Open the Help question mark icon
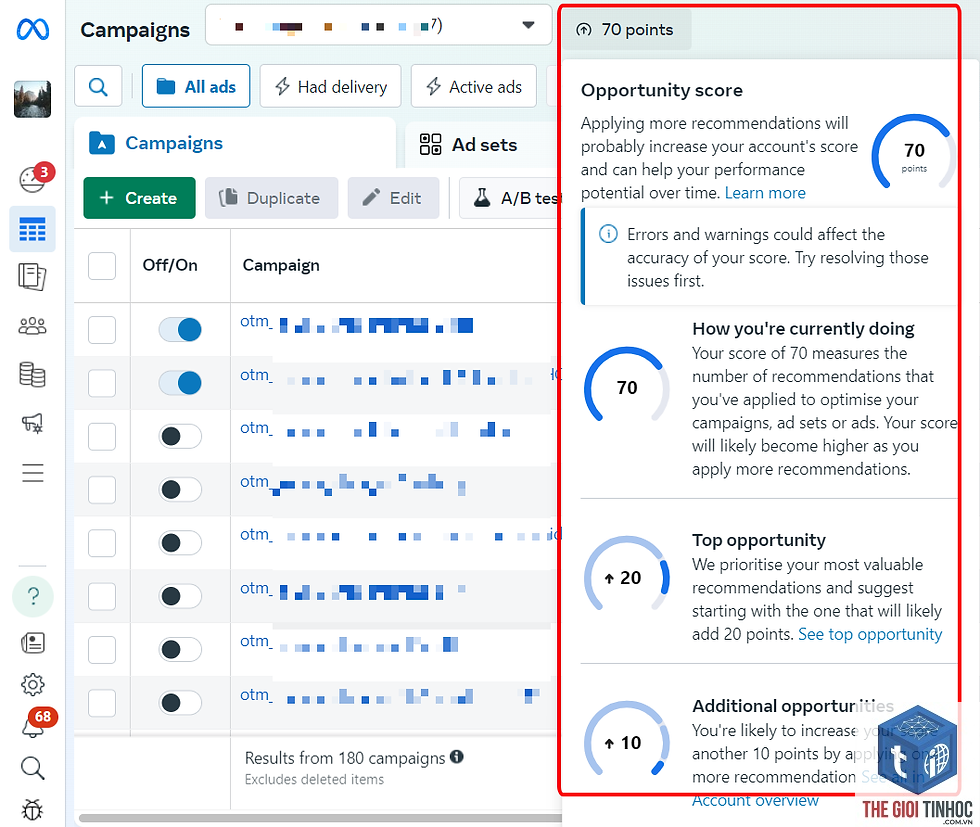980x827 pixels. pos(33,596)
